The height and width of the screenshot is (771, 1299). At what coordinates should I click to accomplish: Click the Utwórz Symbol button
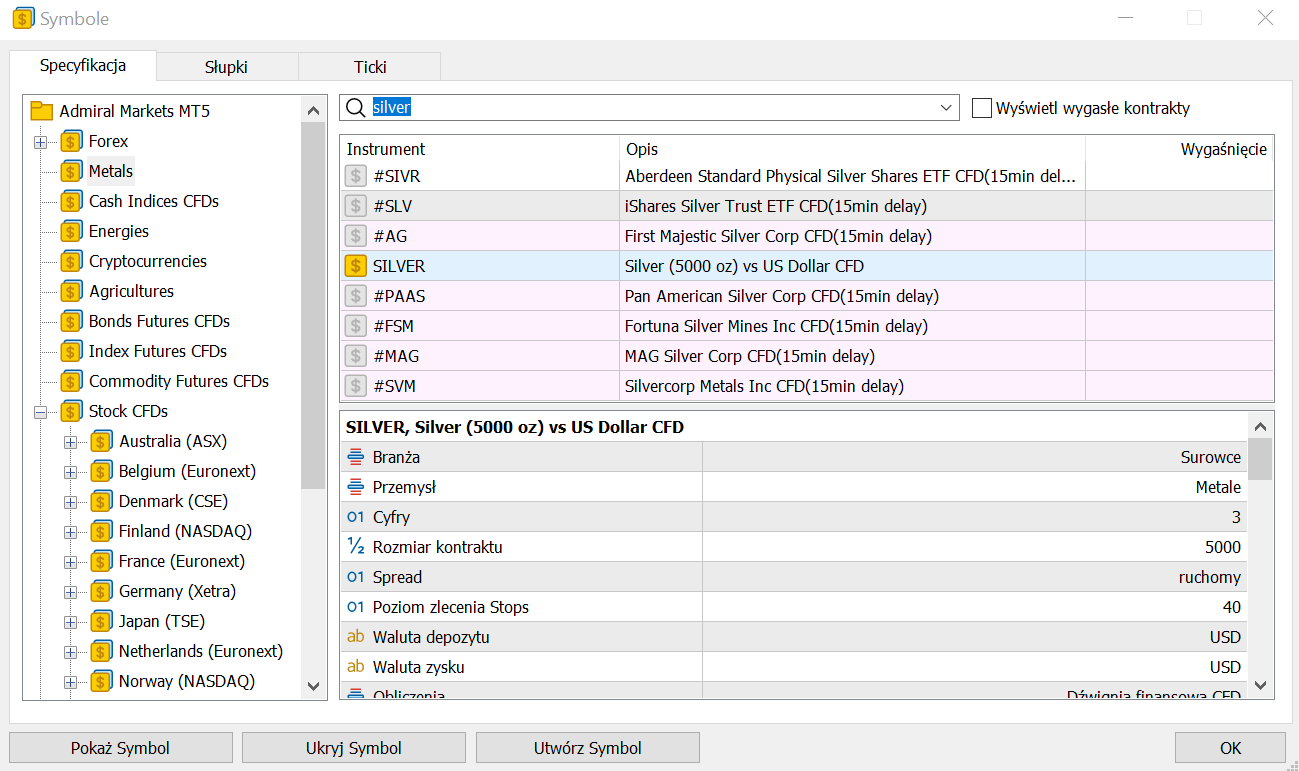pyautogui.click(x=588, y=748)
